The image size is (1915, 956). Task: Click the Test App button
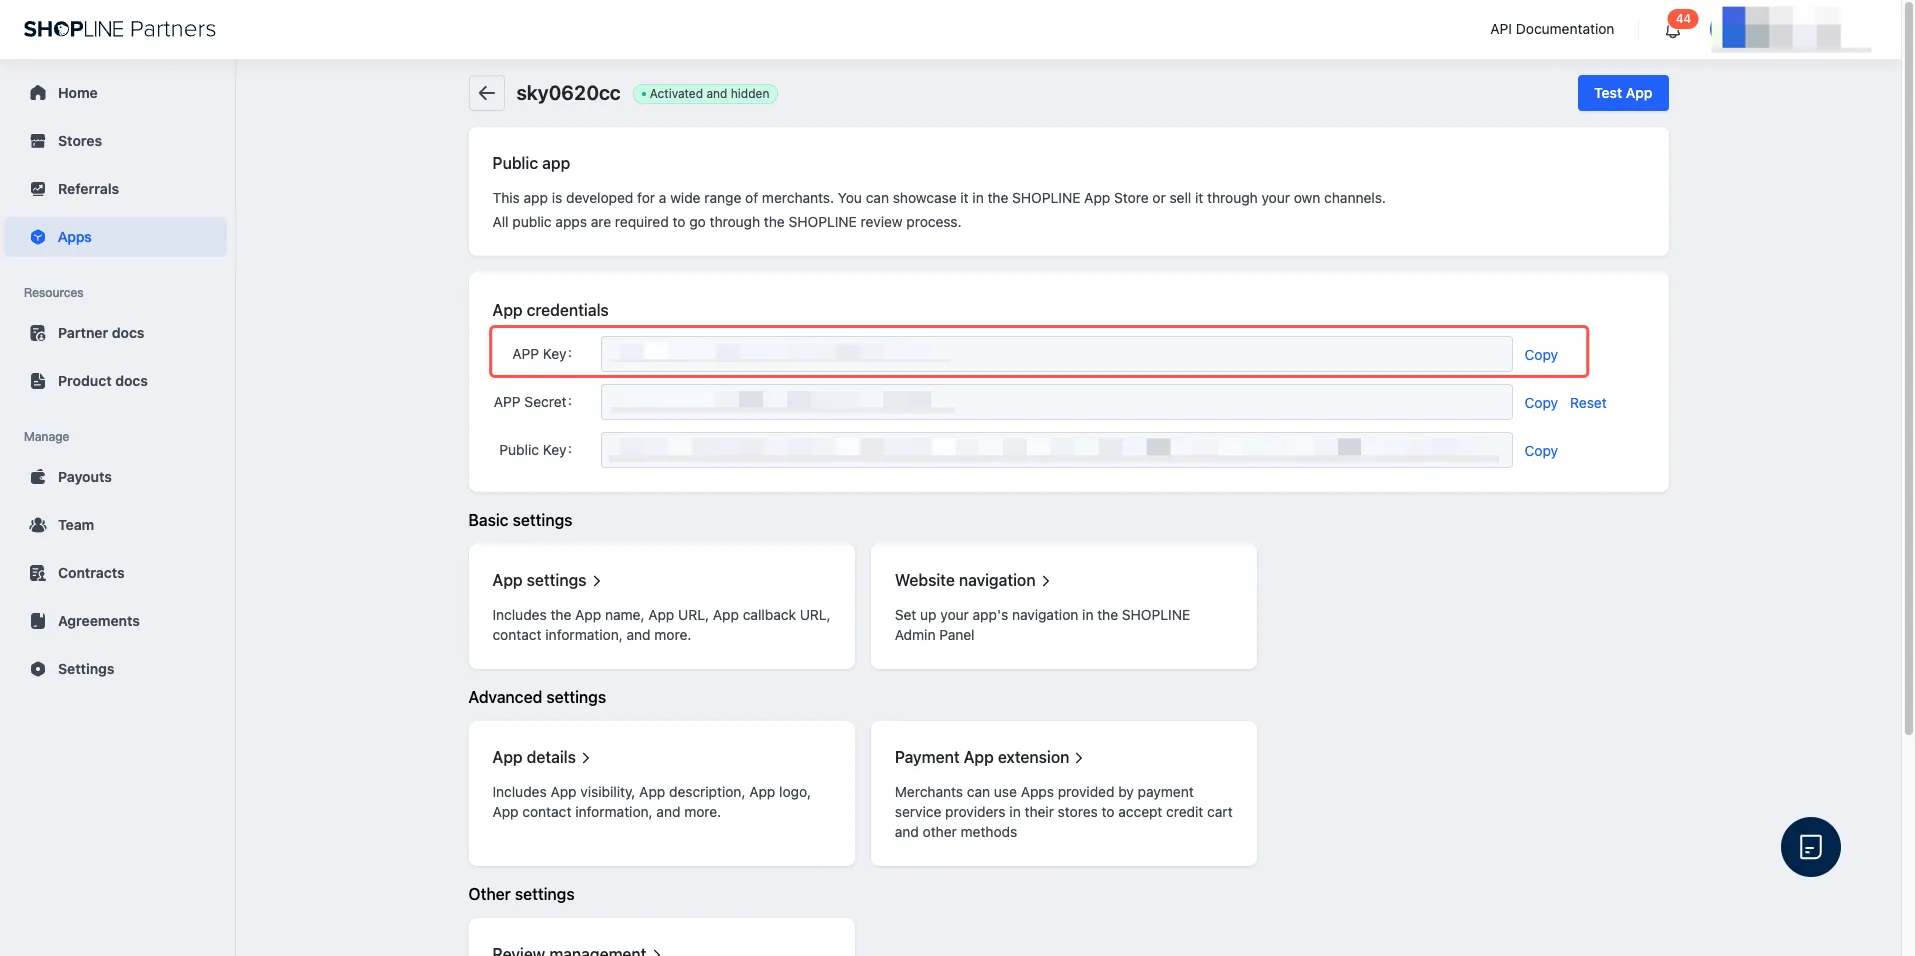[x=1623, y=93]
